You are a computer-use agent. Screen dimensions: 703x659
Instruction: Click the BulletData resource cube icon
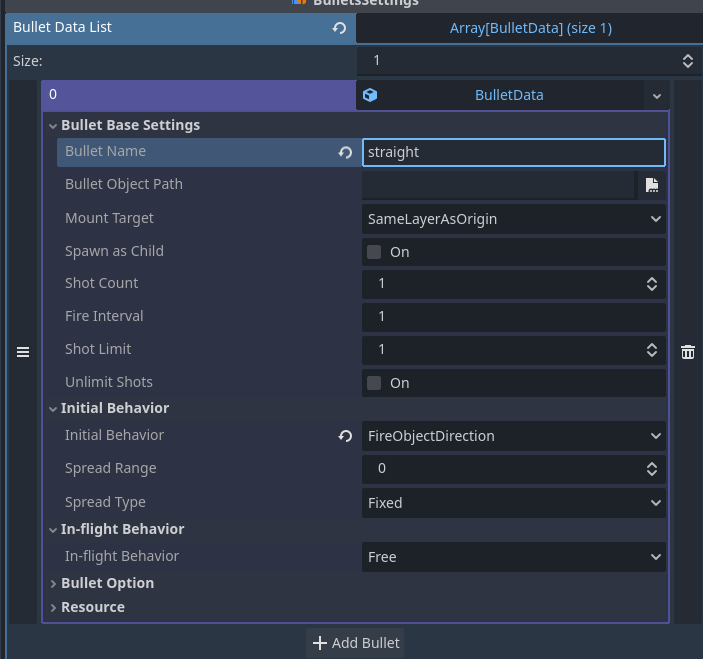coord(370,96)
